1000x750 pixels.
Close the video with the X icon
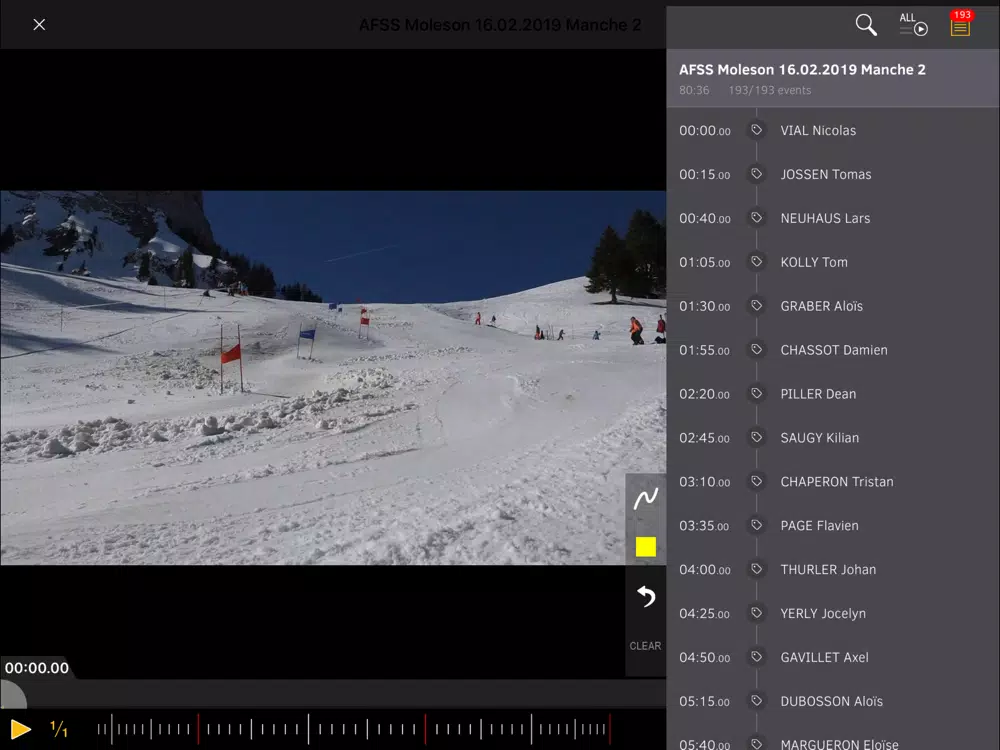(x=39, y=24)
